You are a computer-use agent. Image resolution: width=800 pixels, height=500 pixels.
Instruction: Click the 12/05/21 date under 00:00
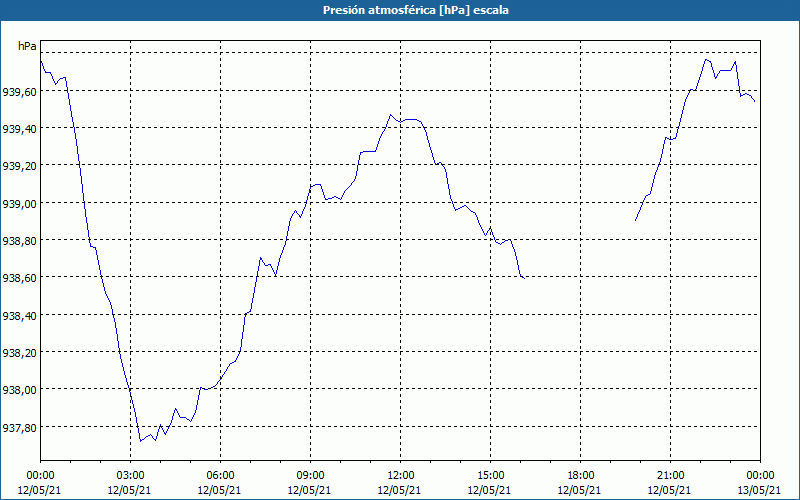tap(40, 490)
